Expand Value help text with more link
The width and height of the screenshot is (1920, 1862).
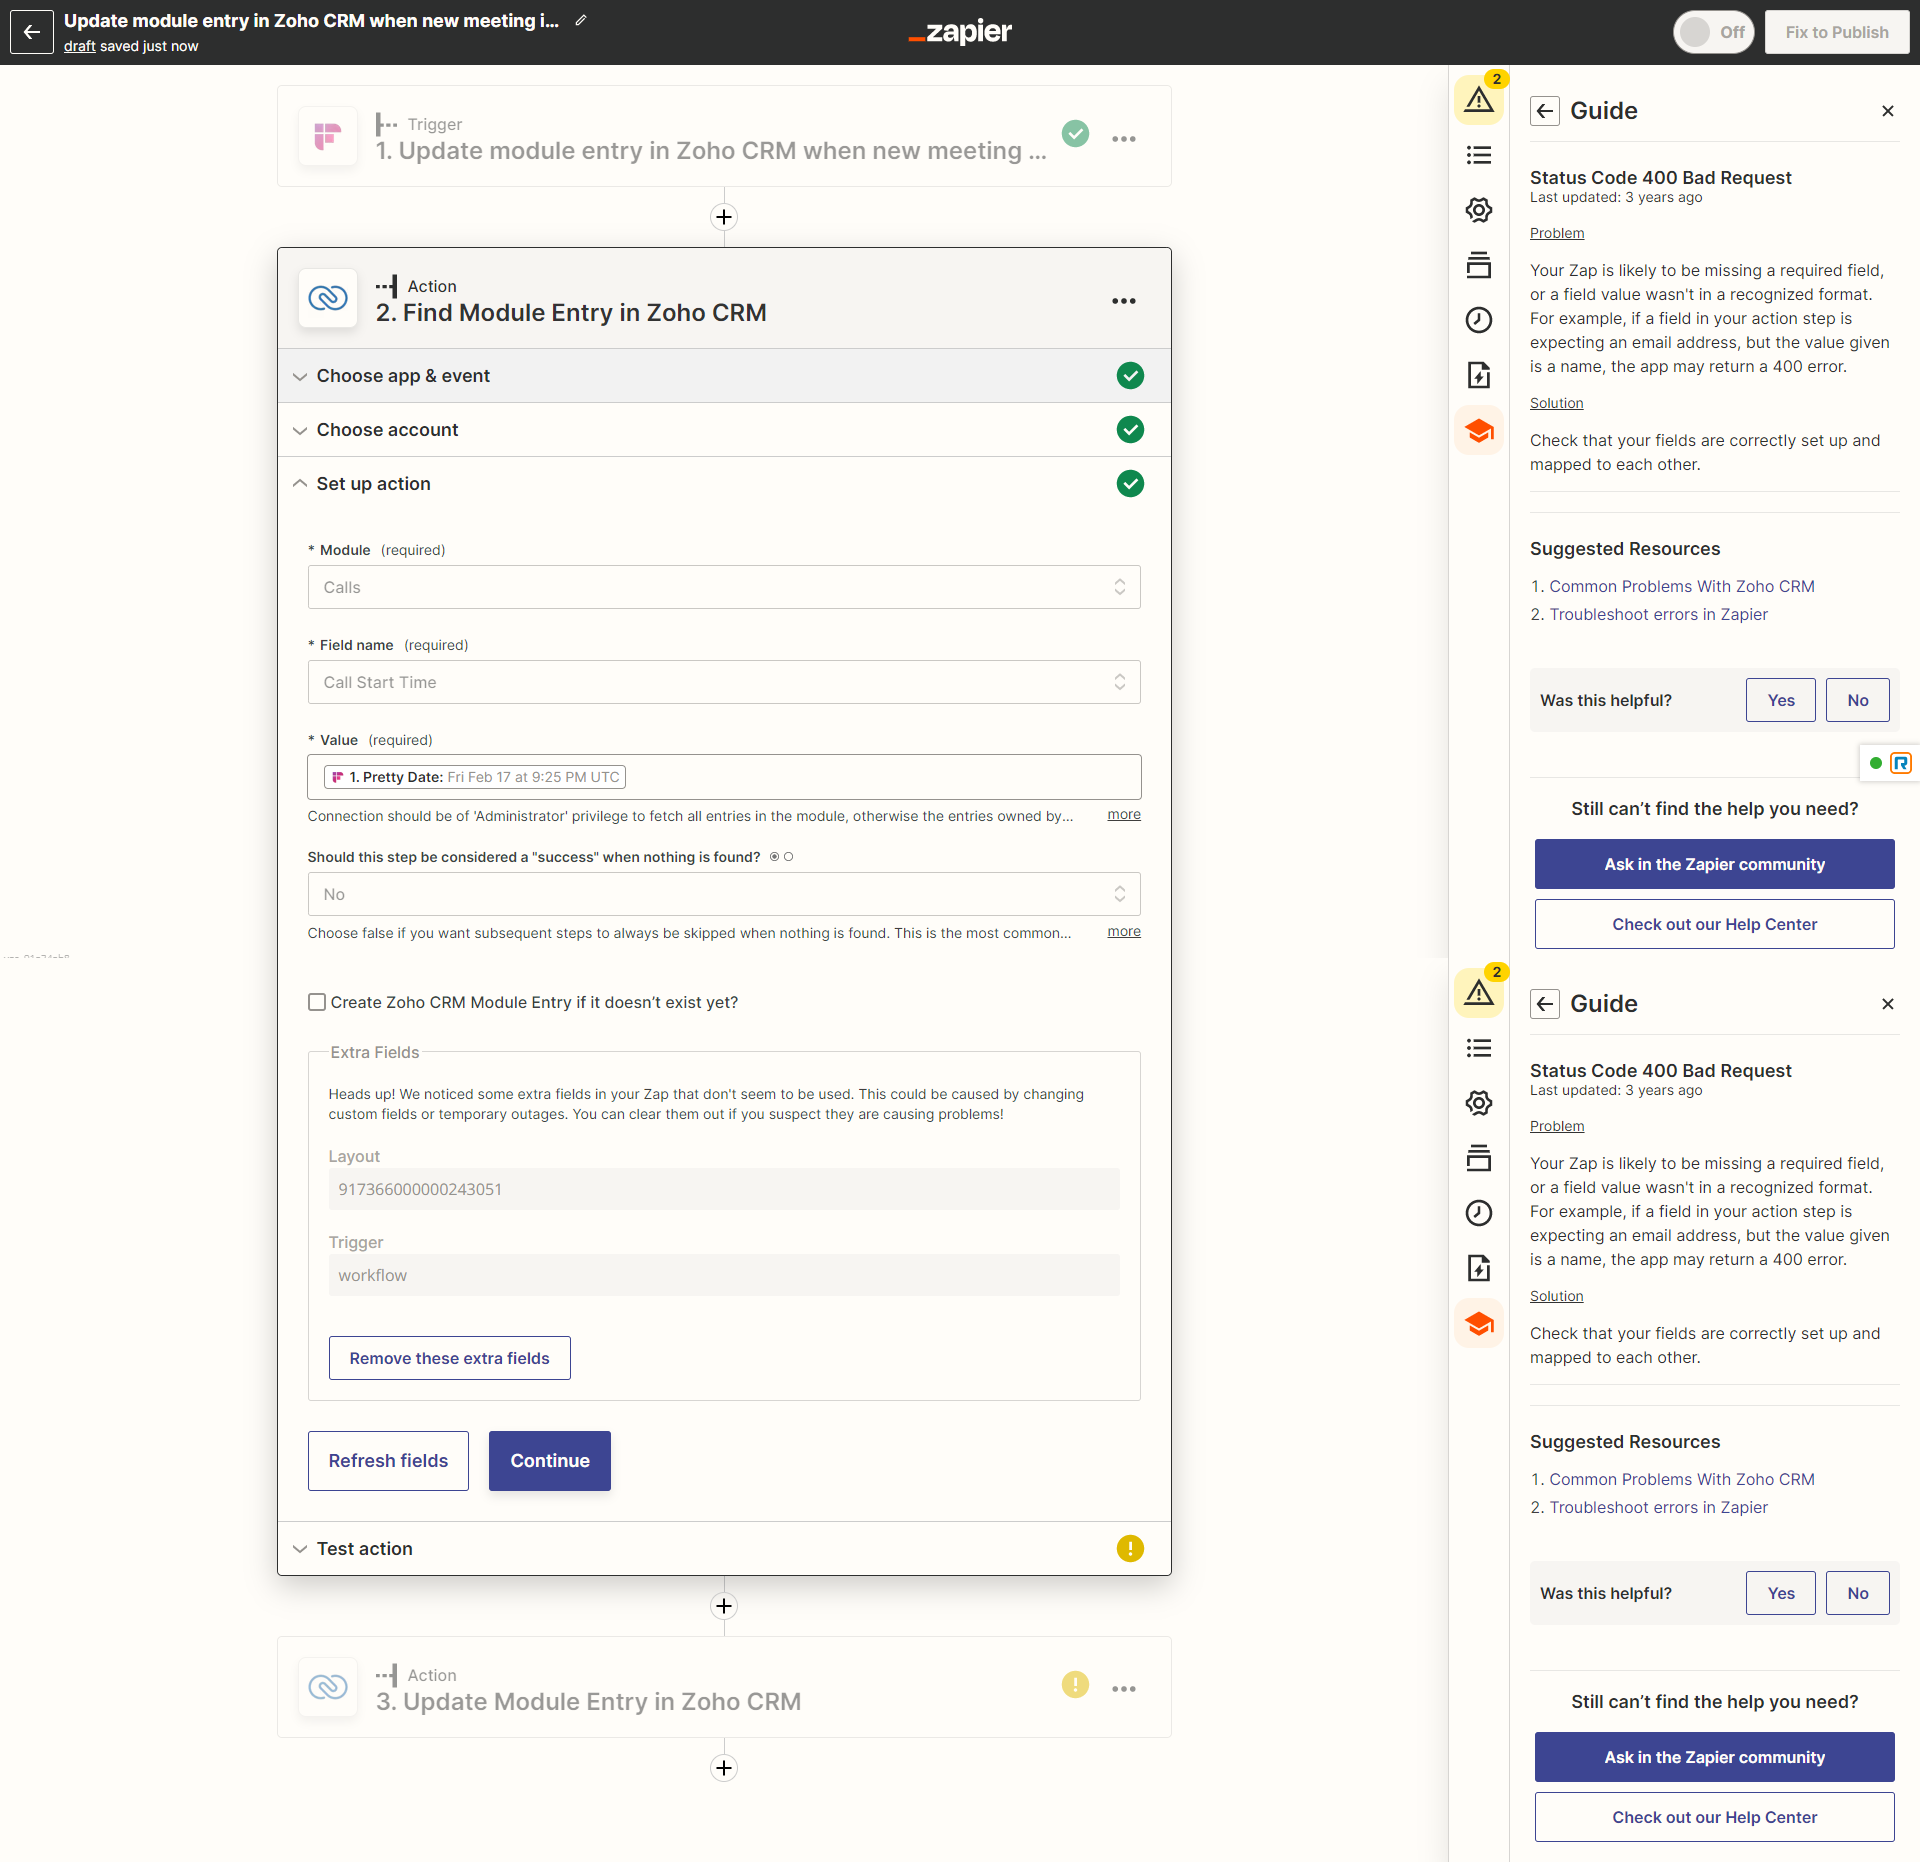click(x=1124, y=815)
